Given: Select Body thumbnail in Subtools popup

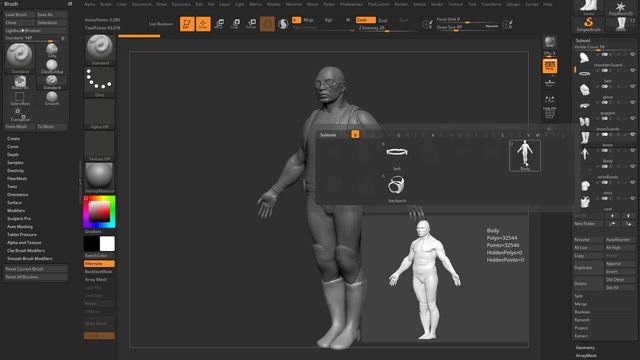Looking at the screenshot, I should (525, 156).
